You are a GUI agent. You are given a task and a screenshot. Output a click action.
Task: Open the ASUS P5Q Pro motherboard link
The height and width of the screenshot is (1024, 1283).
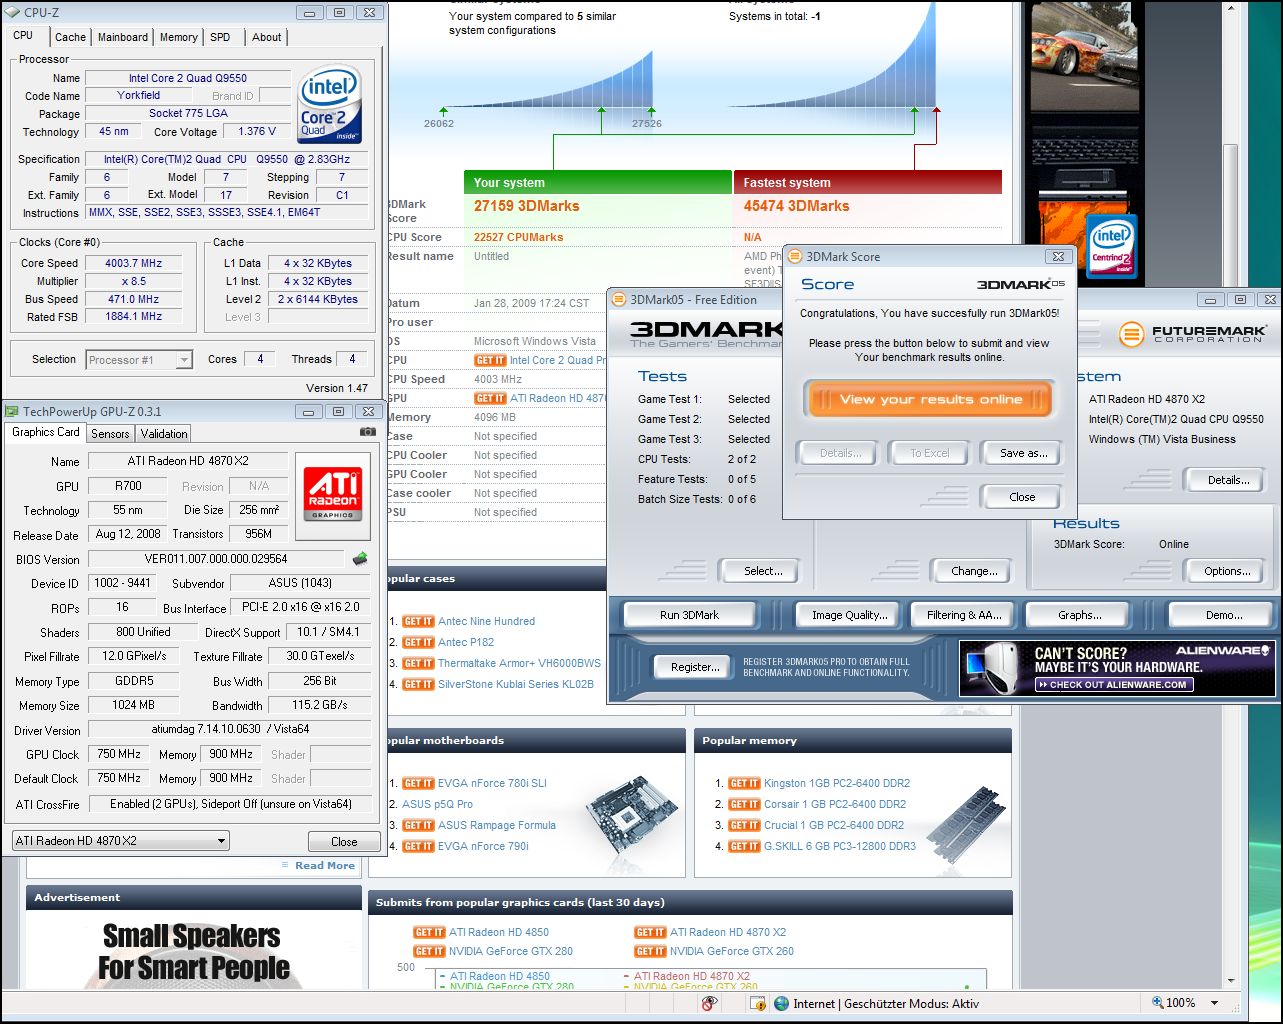(x=437, y=805)
